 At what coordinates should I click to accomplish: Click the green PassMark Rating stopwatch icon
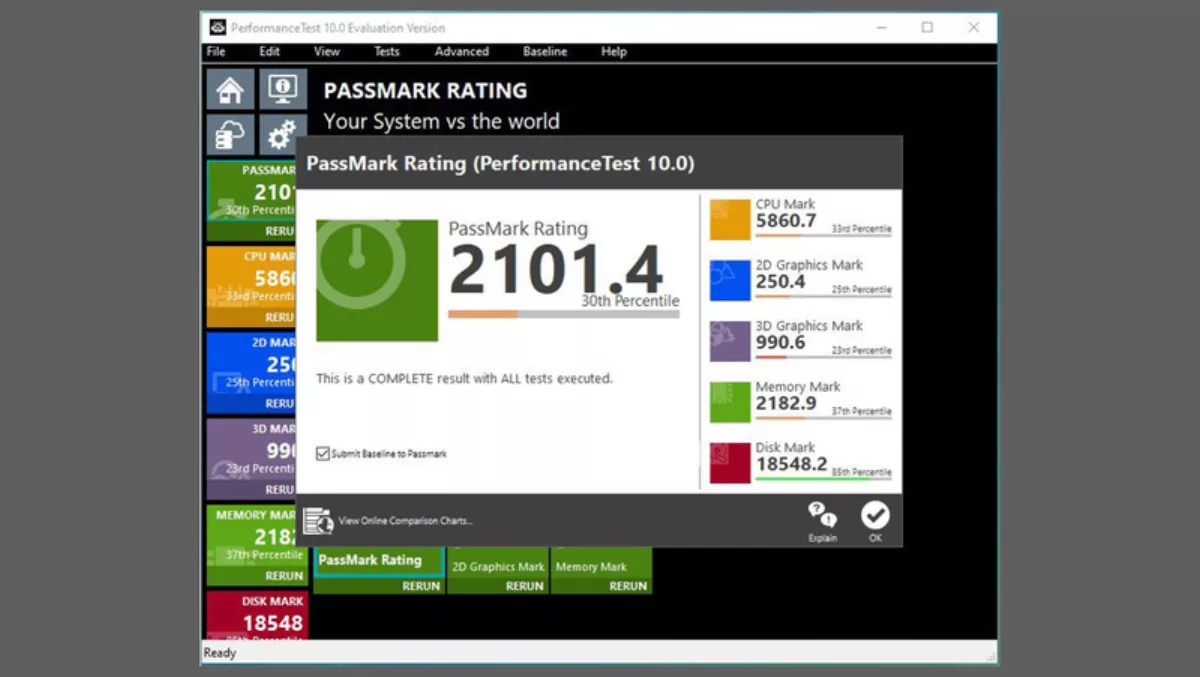pos(377,281)
